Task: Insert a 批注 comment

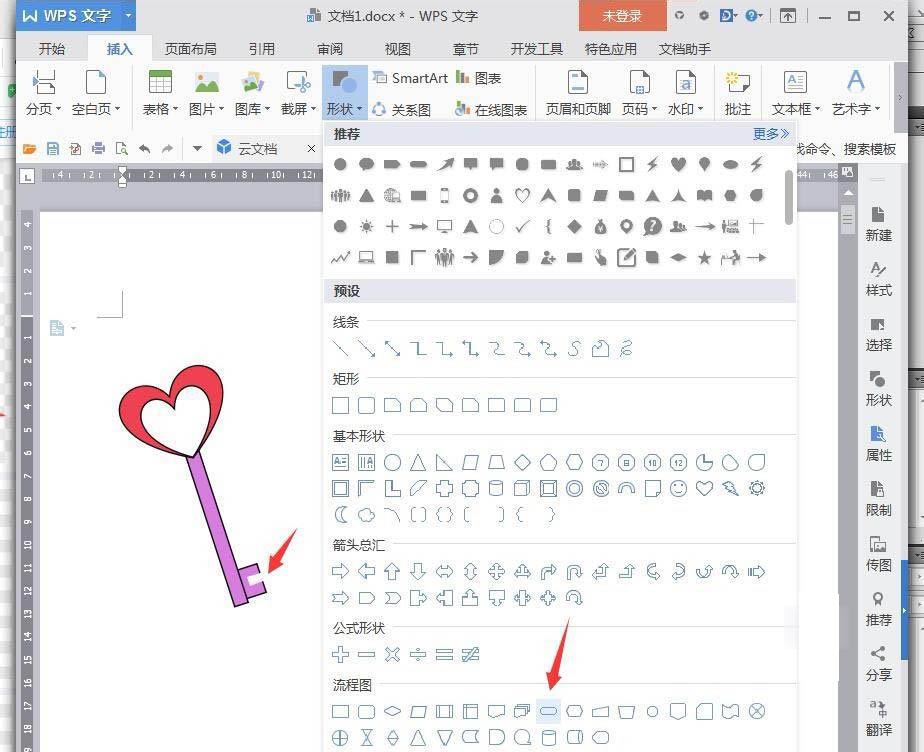Action: tap(737, 93)
